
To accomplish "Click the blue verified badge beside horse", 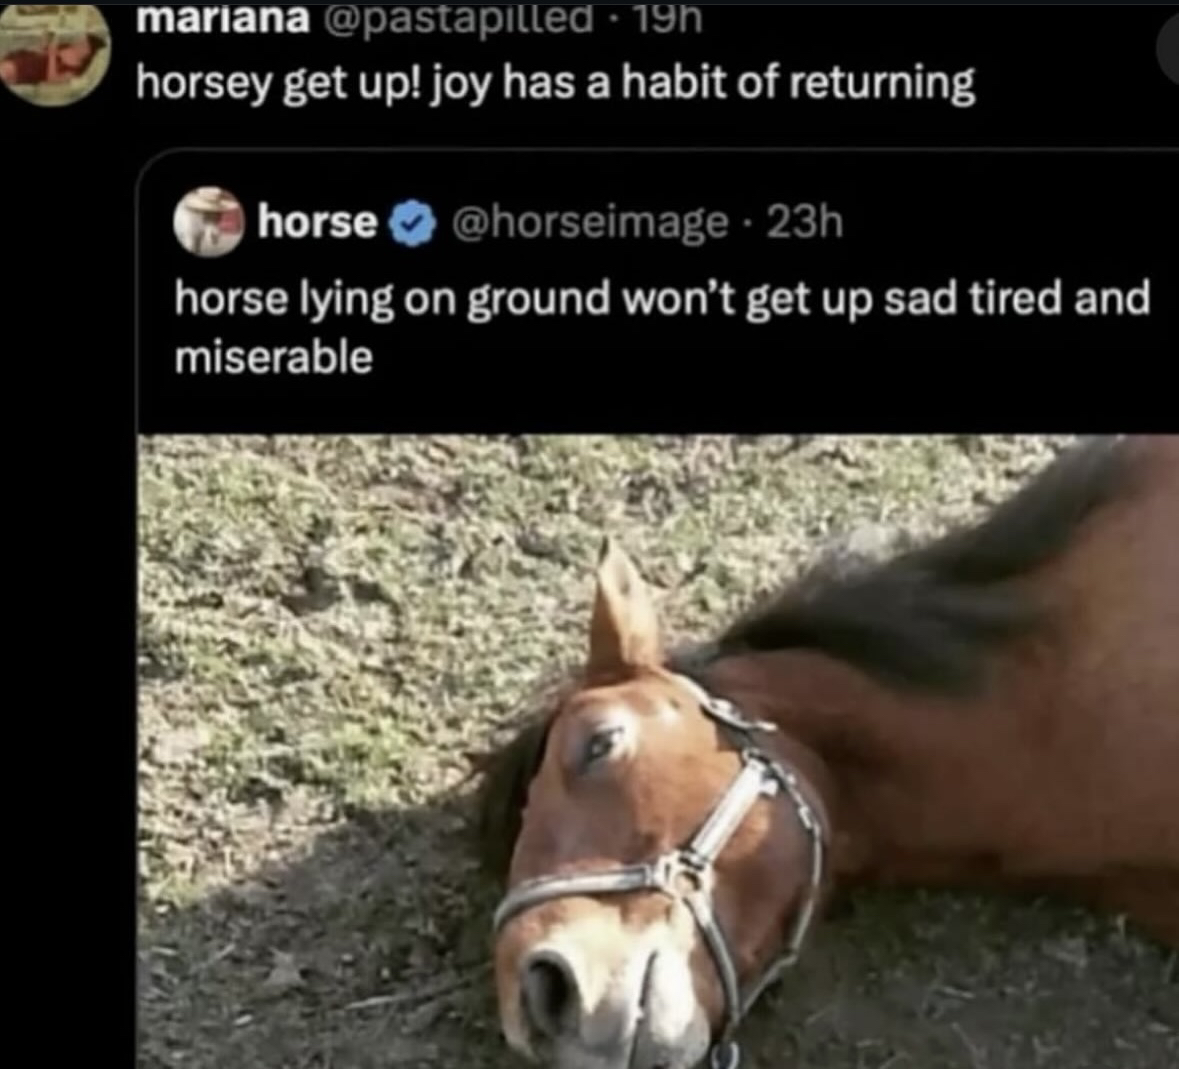I will point(412,223).
